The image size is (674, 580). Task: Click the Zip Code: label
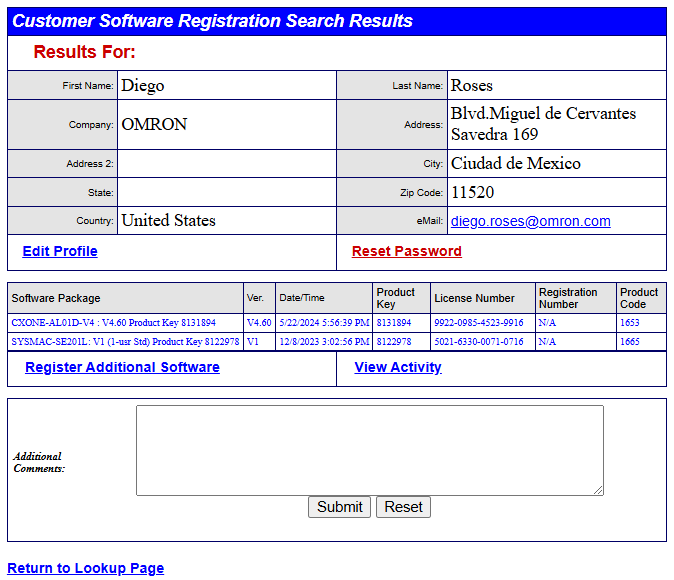pyautogui.click(x=421, y=193)
